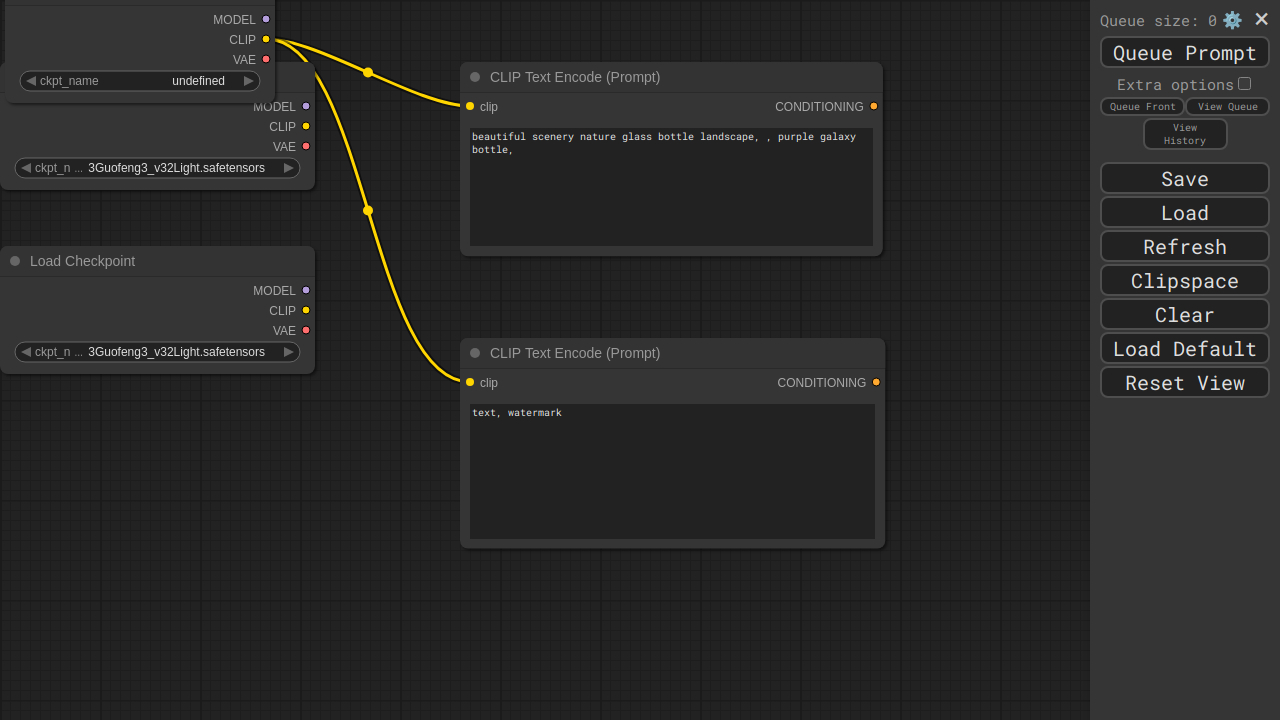1280x720 pixels.
Task: Enable the Extra options checkbox
Action: (1244, 84)
